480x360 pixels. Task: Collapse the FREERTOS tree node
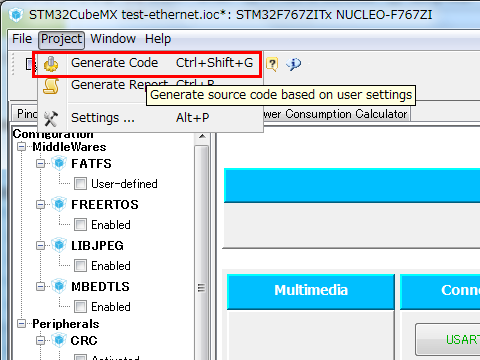pos(40,204)
